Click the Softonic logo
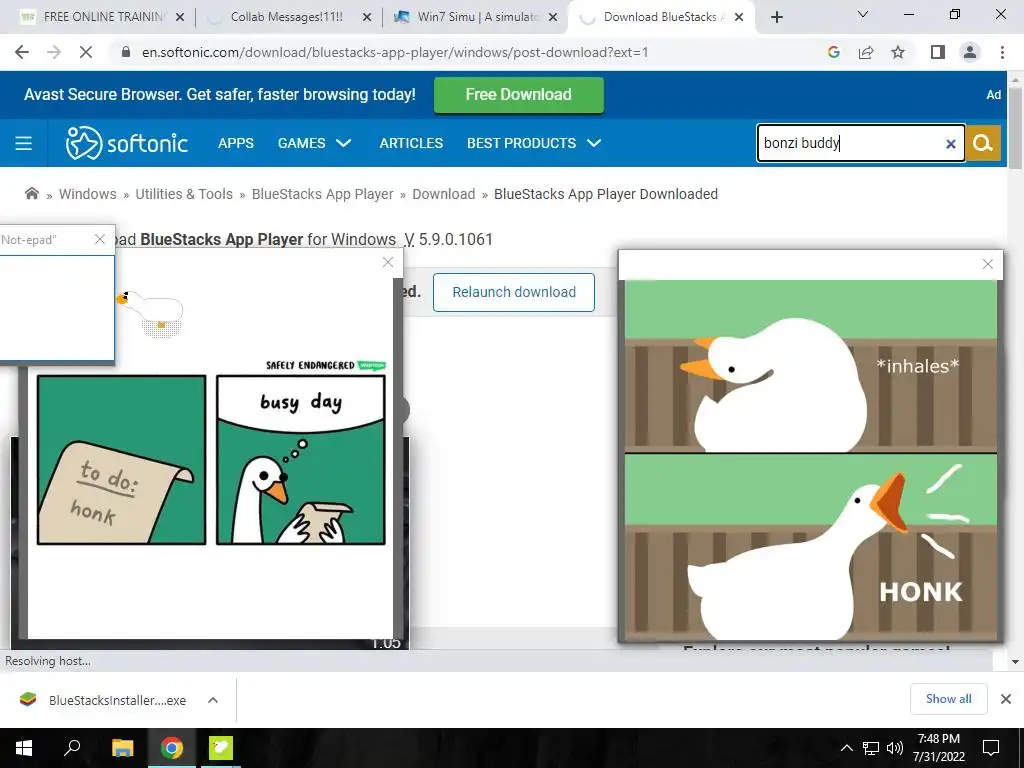 pyautogui.click(x=127, y=143)
